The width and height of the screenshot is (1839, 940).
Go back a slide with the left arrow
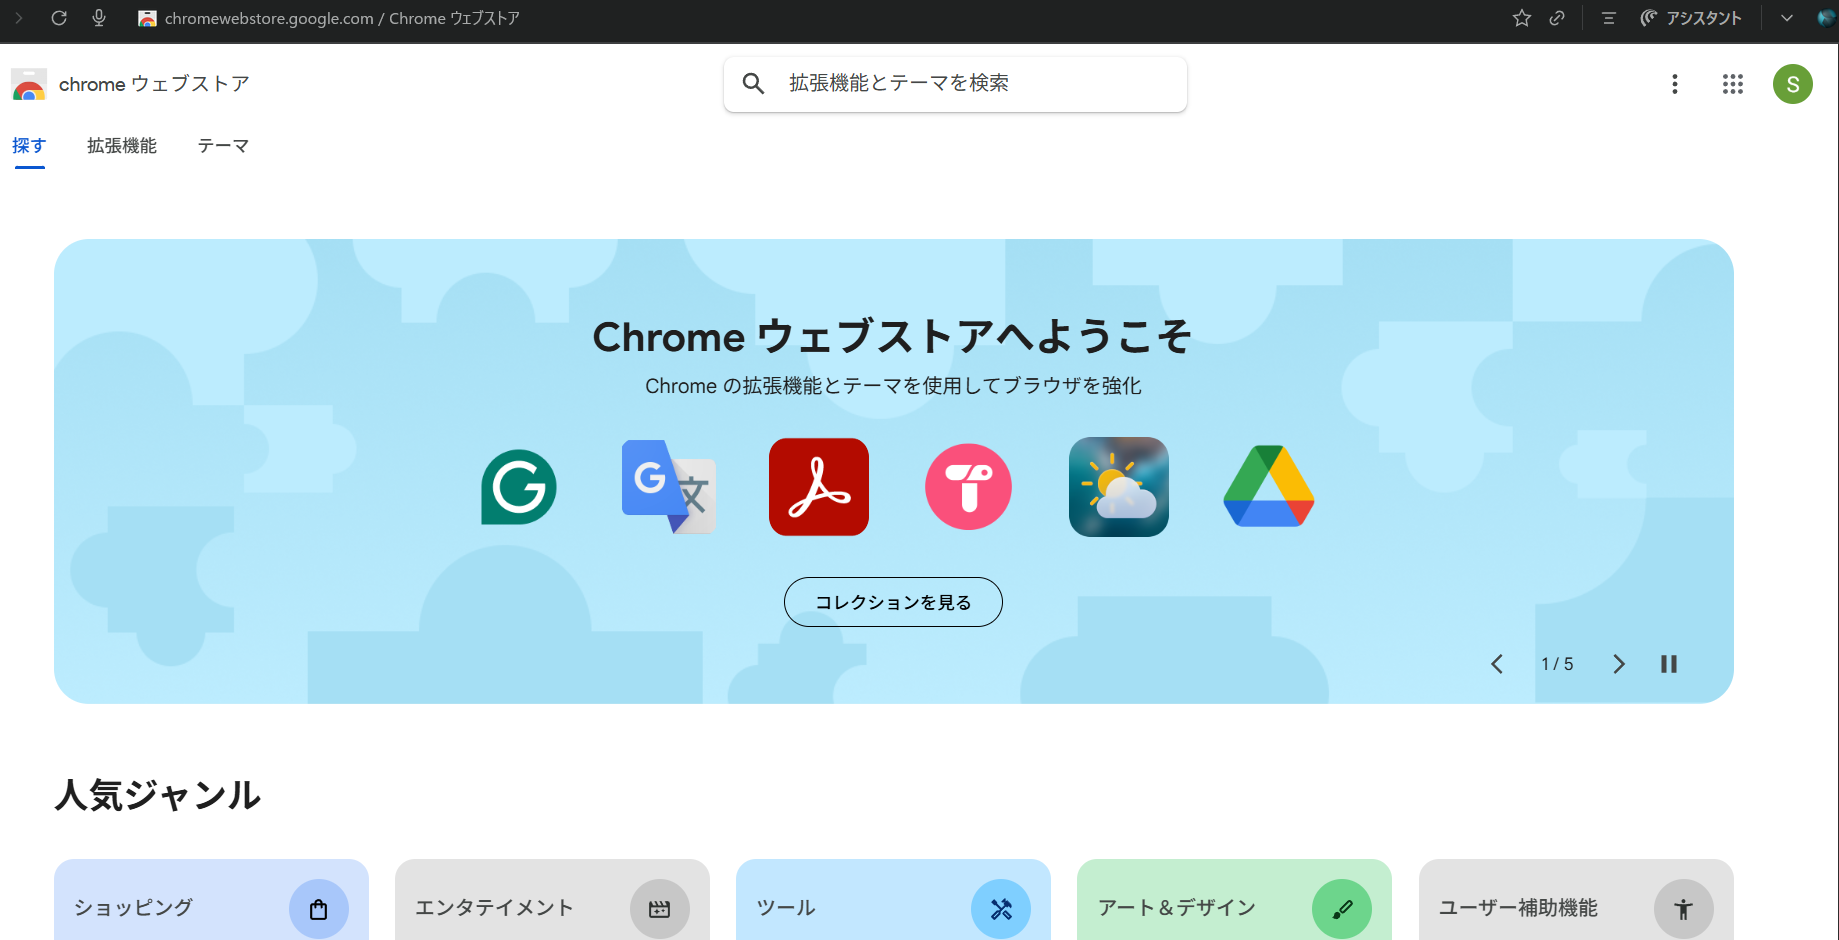pyautogui.click(x=1497, y=663)
